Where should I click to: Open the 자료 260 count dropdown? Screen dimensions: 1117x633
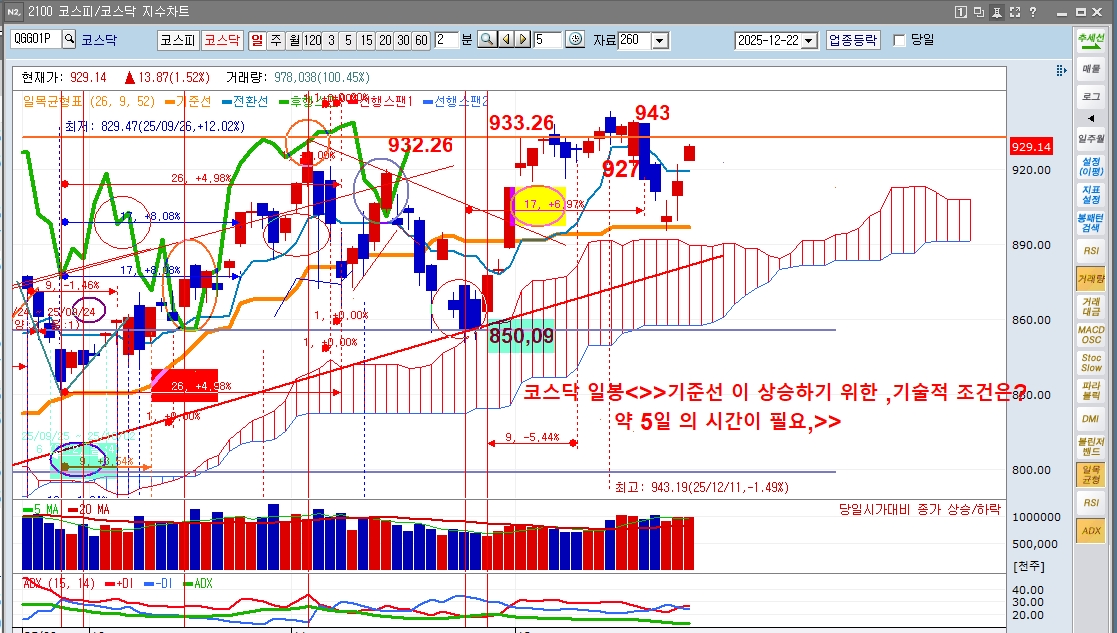660,41
